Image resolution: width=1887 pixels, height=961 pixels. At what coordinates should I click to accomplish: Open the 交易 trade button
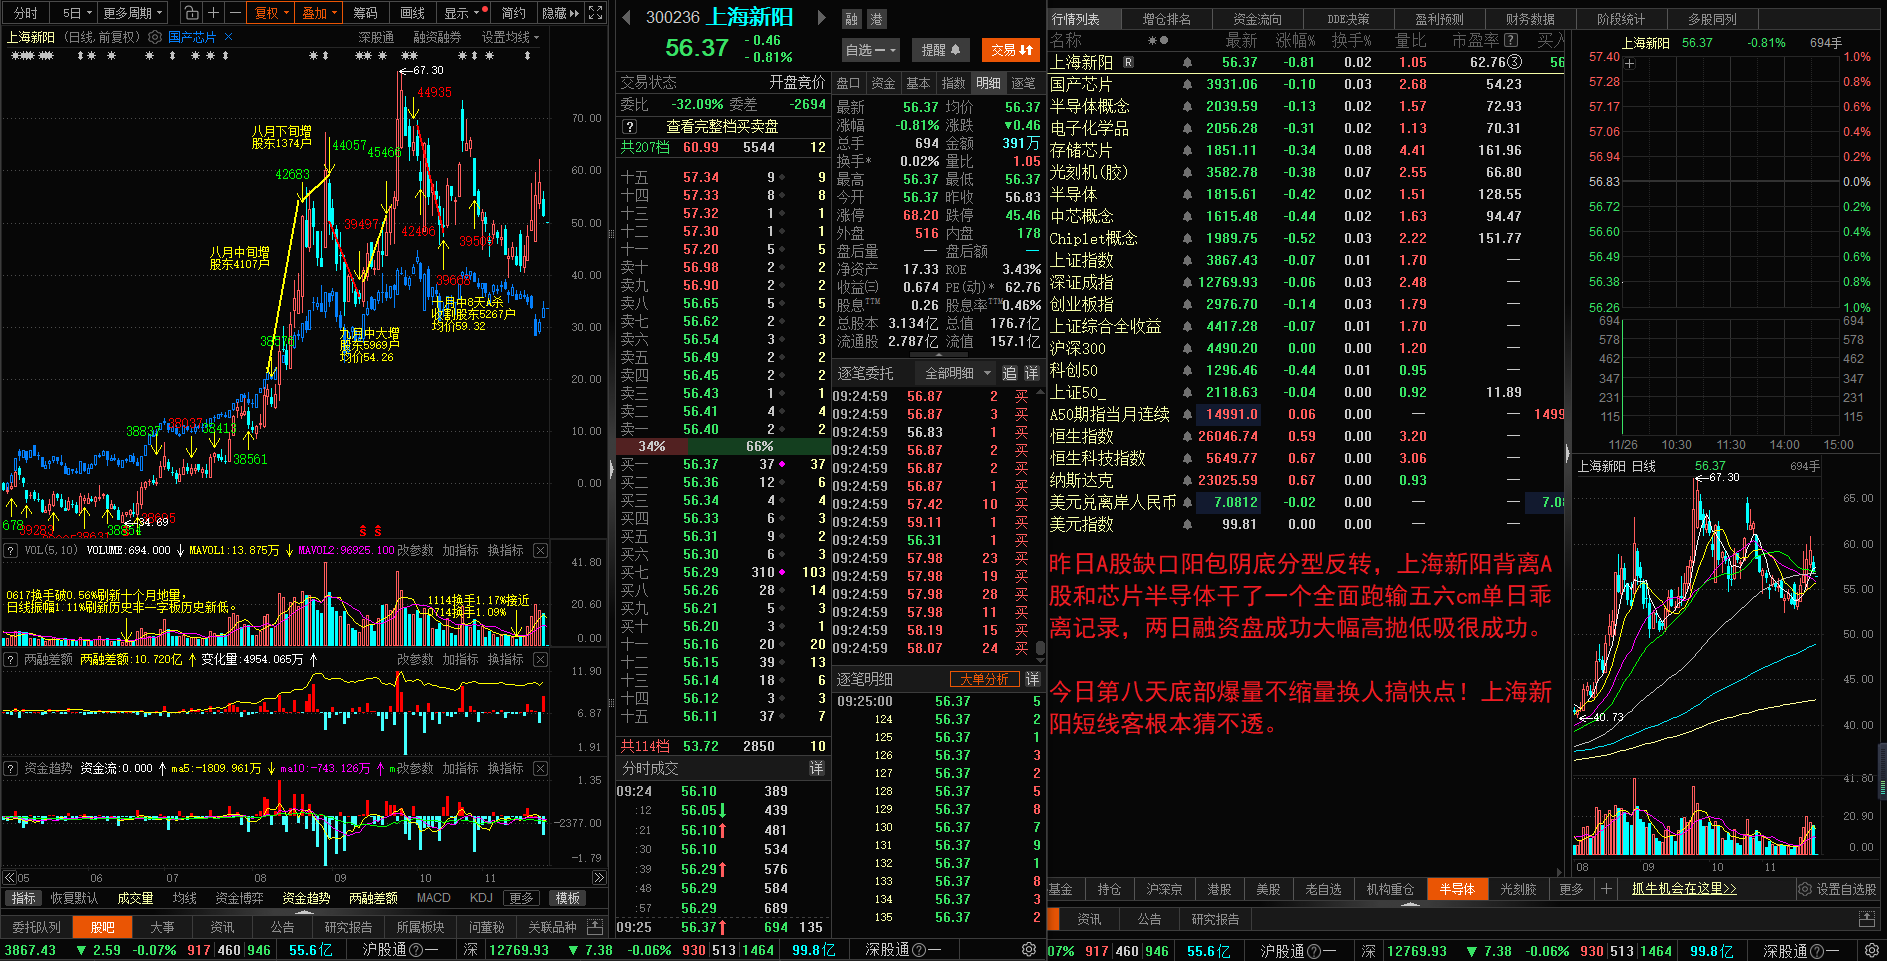tap(1012, 50)
